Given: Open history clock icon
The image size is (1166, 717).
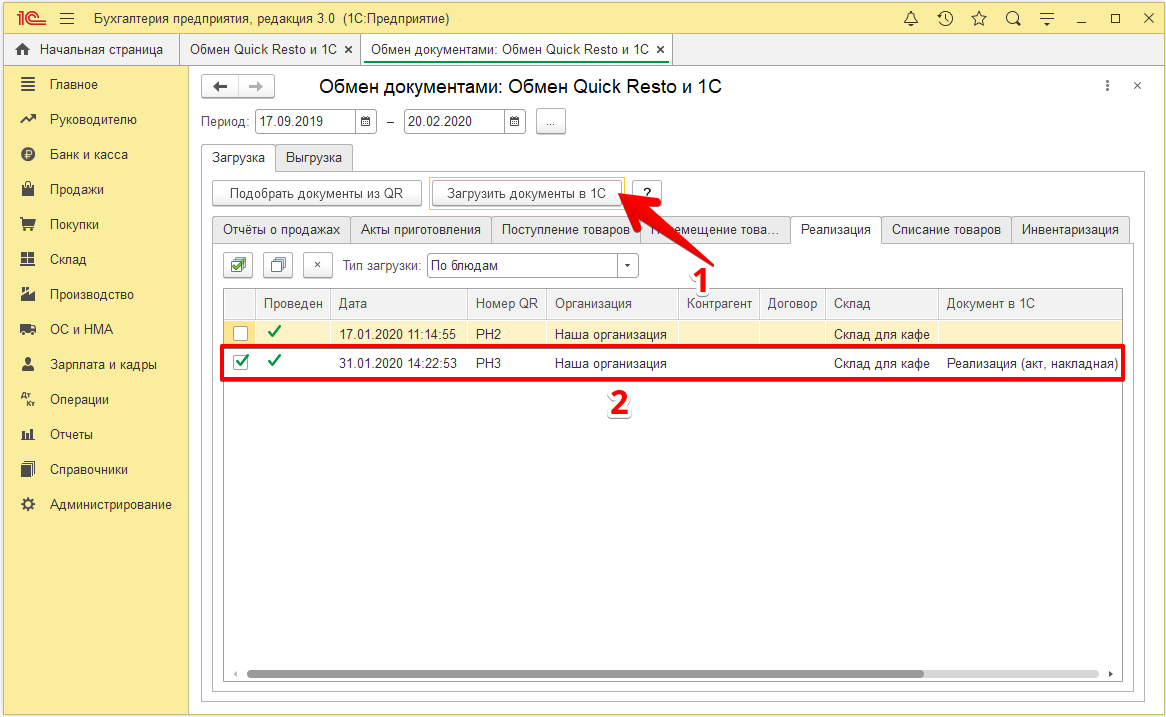Looking at the screenshot, I should (945, 19).
